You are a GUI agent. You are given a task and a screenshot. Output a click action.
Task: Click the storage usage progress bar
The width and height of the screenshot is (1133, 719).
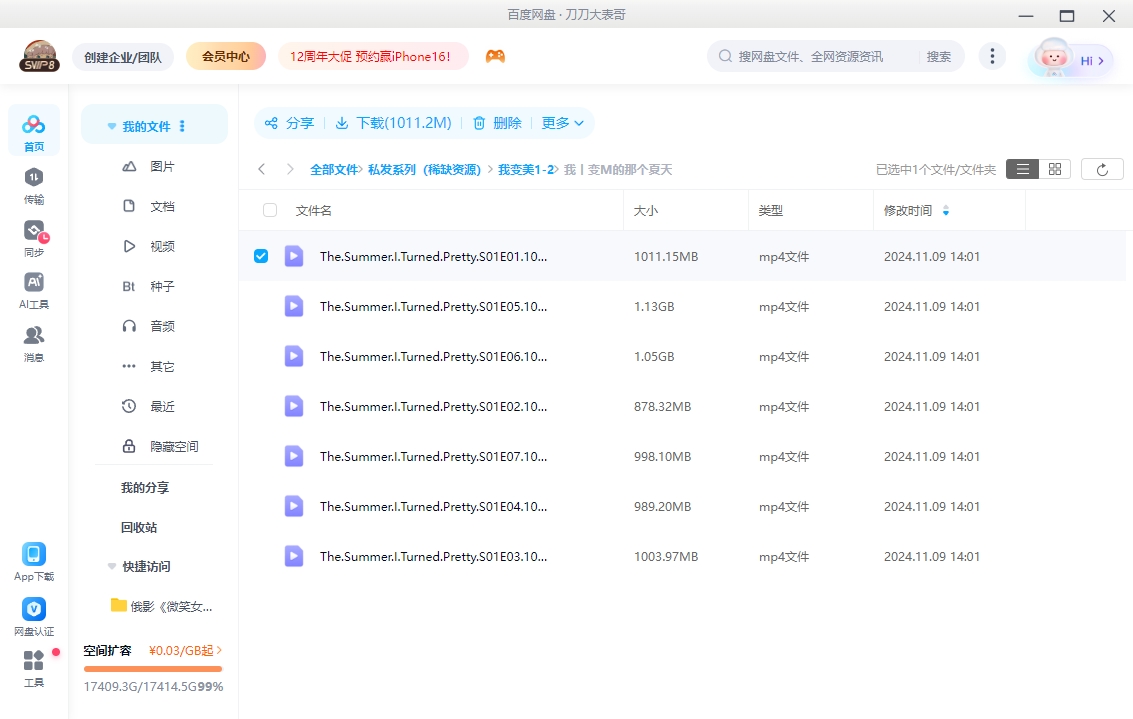coord(153,669)
